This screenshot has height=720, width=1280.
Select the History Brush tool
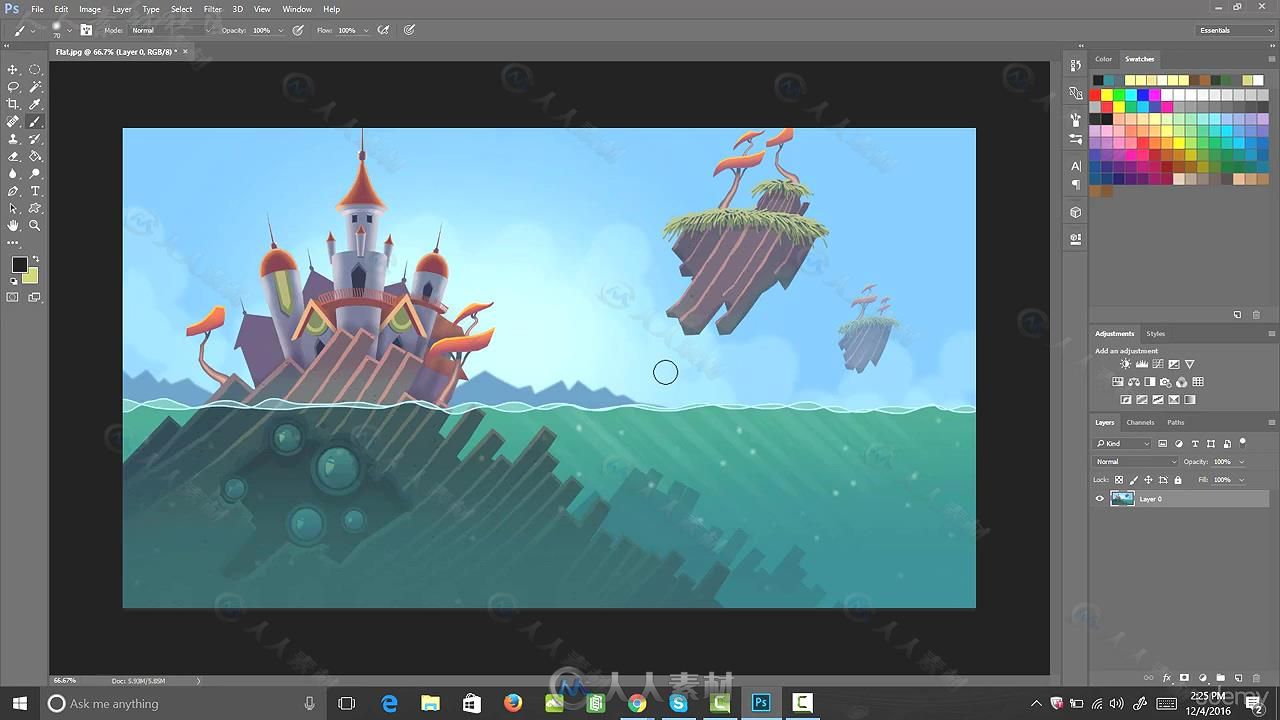(x=35, y=139)
